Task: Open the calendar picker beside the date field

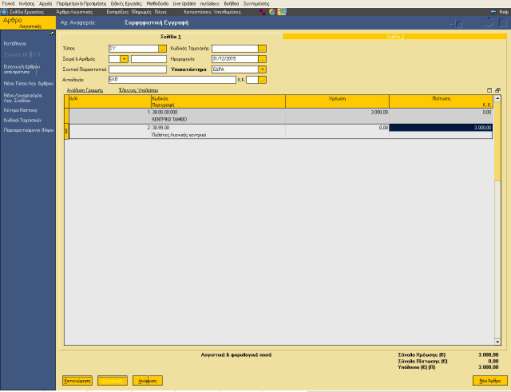Action: point(262,59)
